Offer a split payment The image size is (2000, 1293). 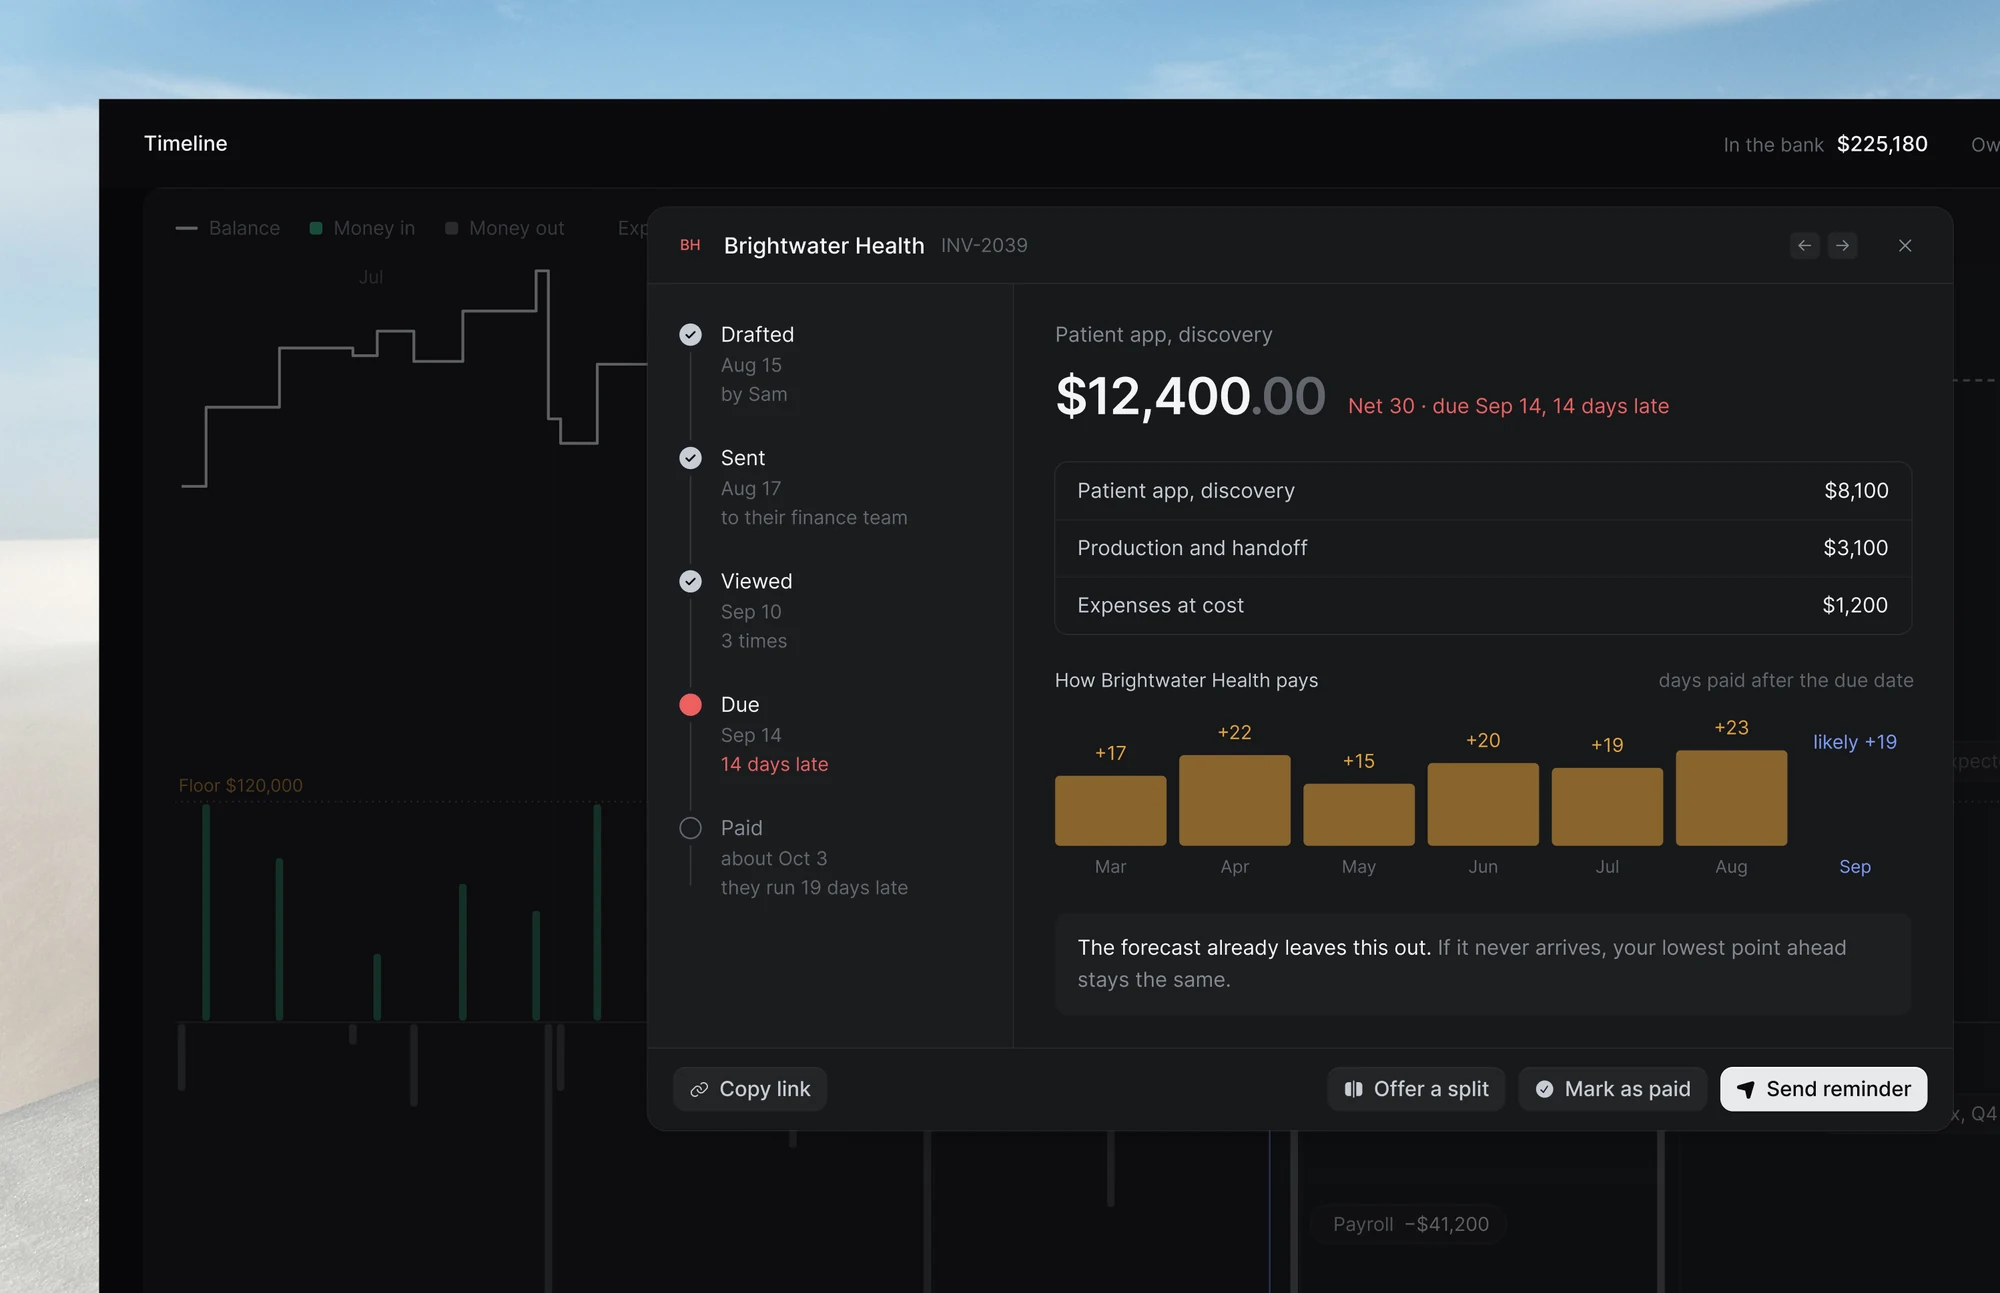tap(1416, 1089)
